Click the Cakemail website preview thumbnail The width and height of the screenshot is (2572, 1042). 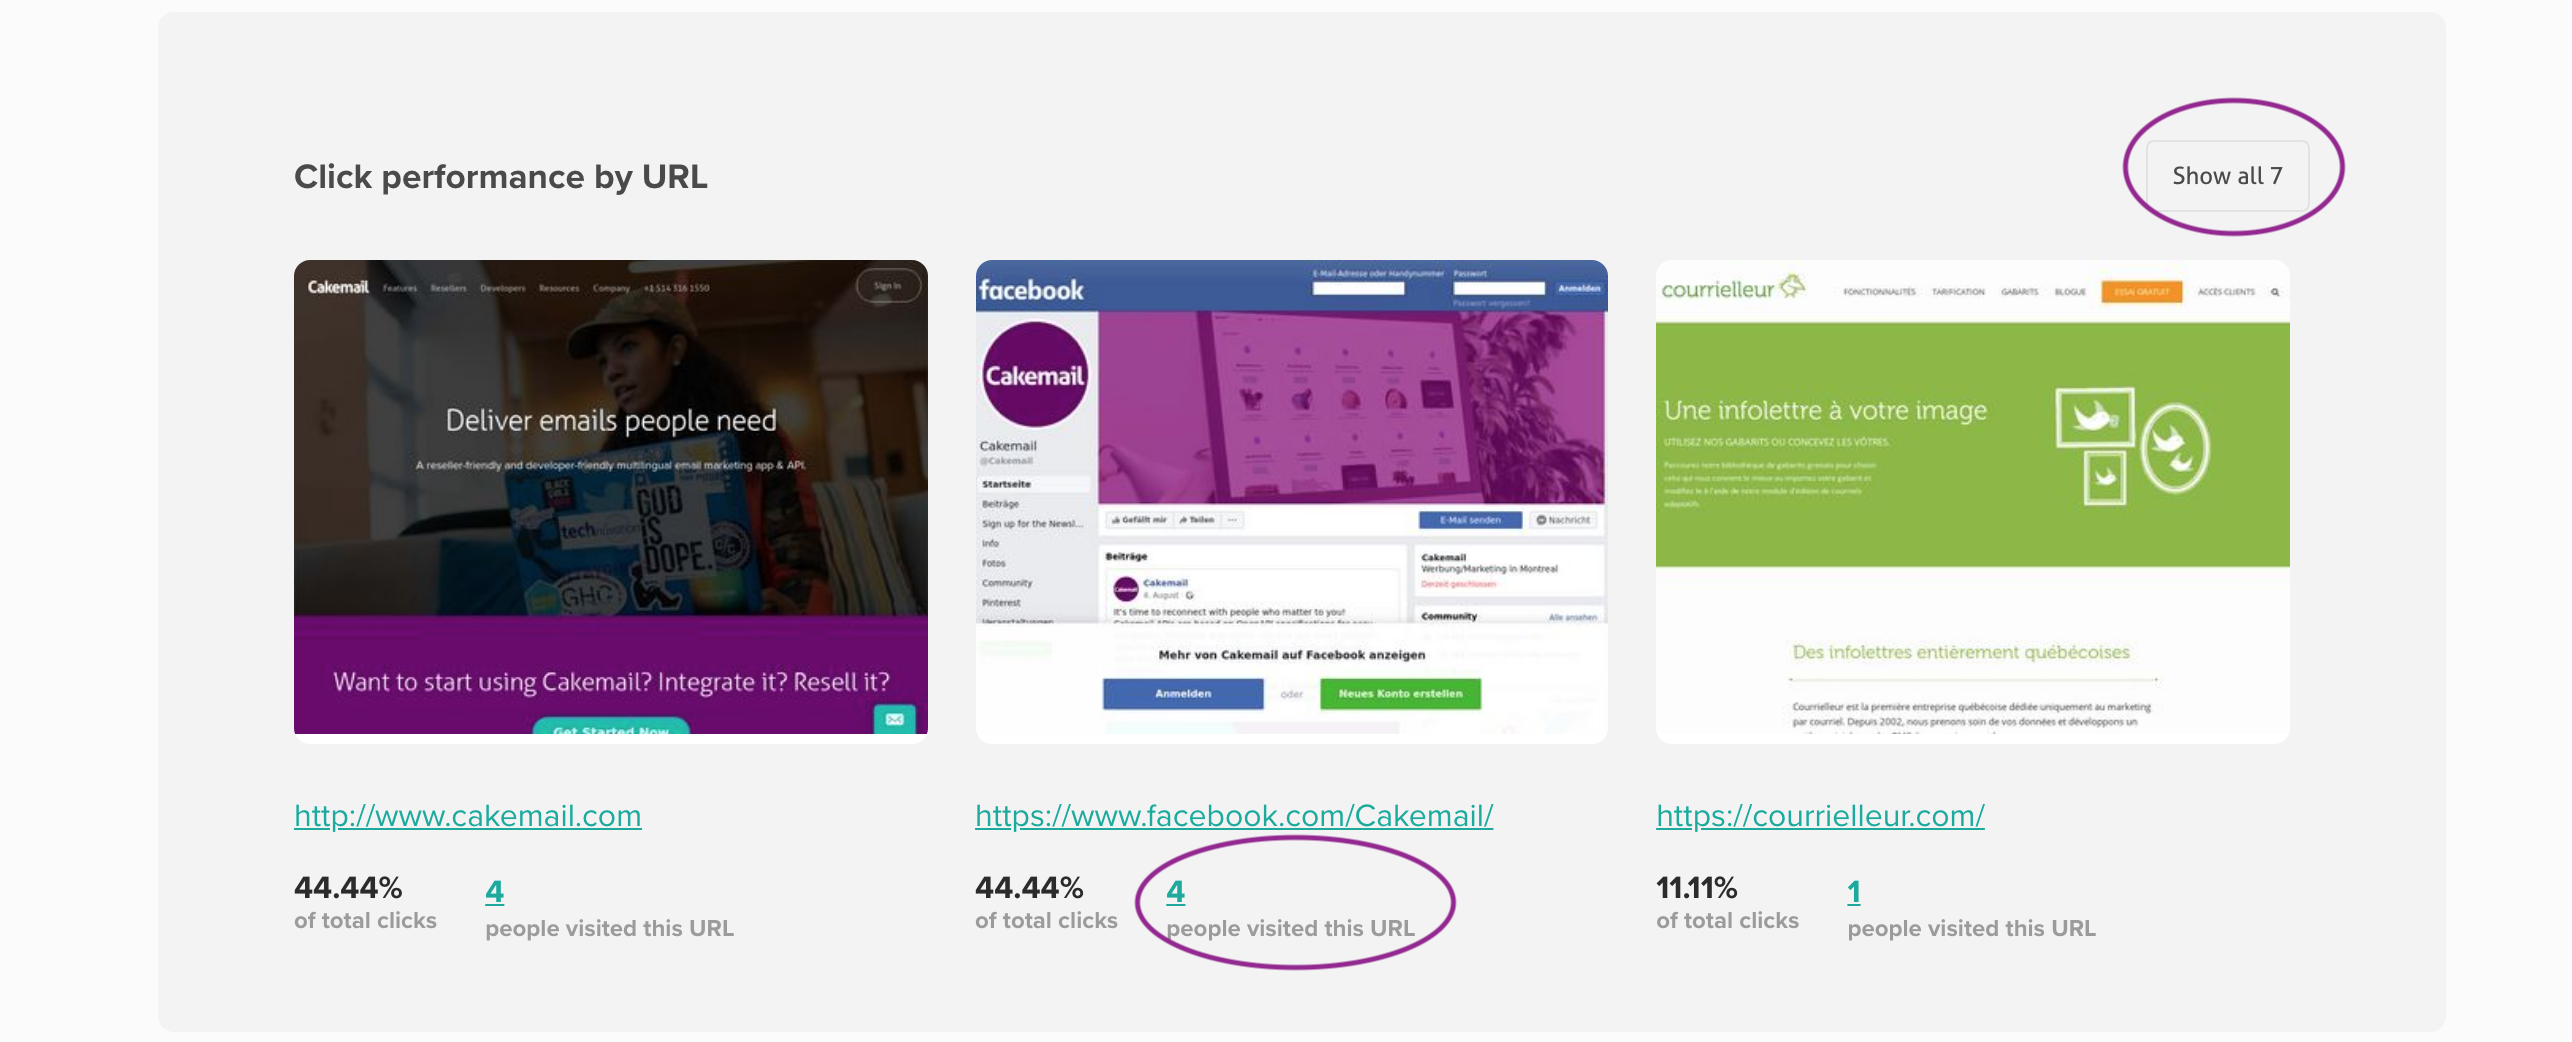click(x=611, y=497)
